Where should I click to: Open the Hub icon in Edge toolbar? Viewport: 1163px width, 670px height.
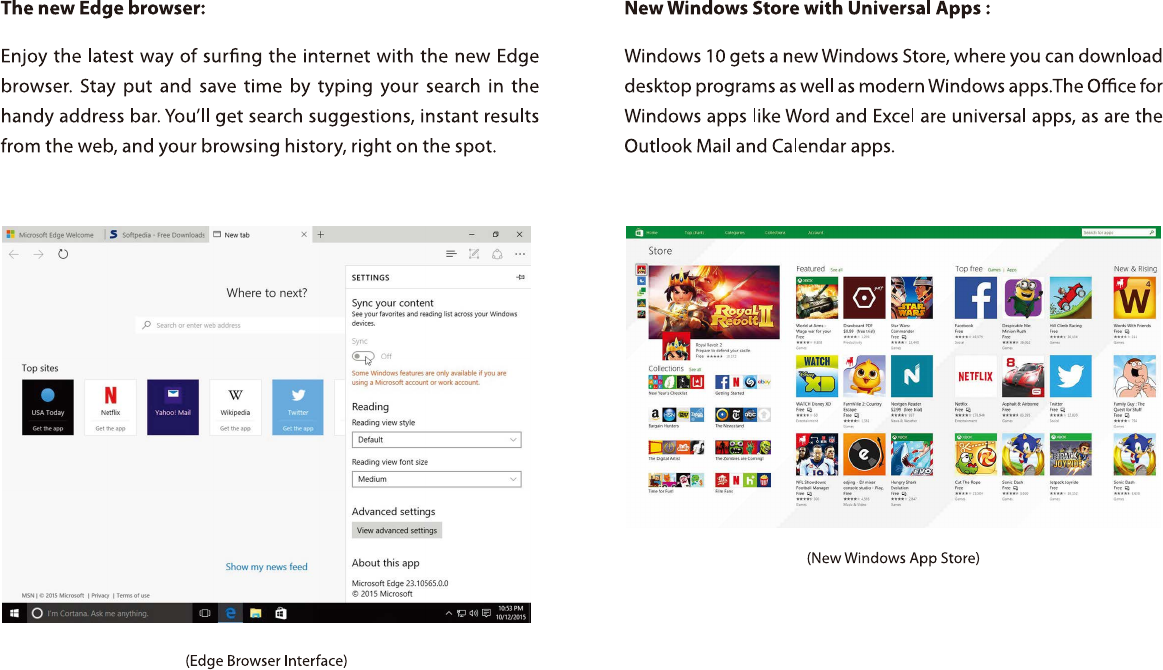451,254
